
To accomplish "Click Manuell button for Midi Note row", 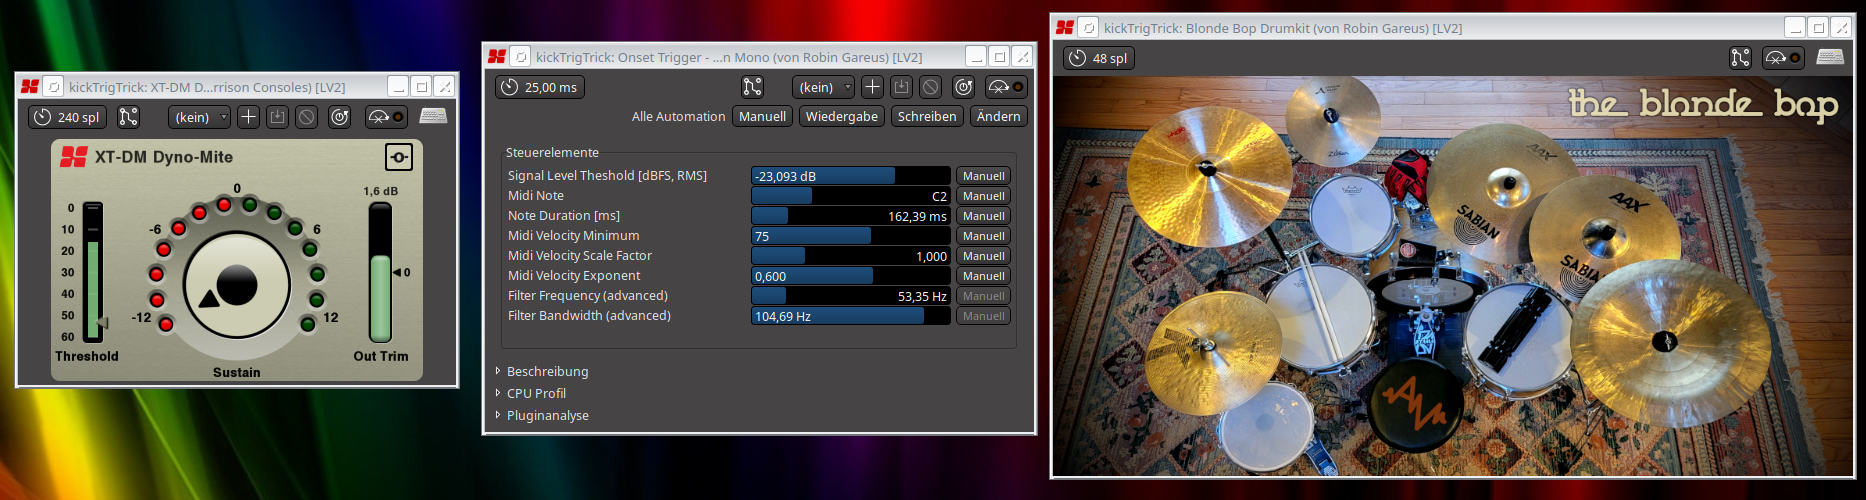I will (983, 196).
